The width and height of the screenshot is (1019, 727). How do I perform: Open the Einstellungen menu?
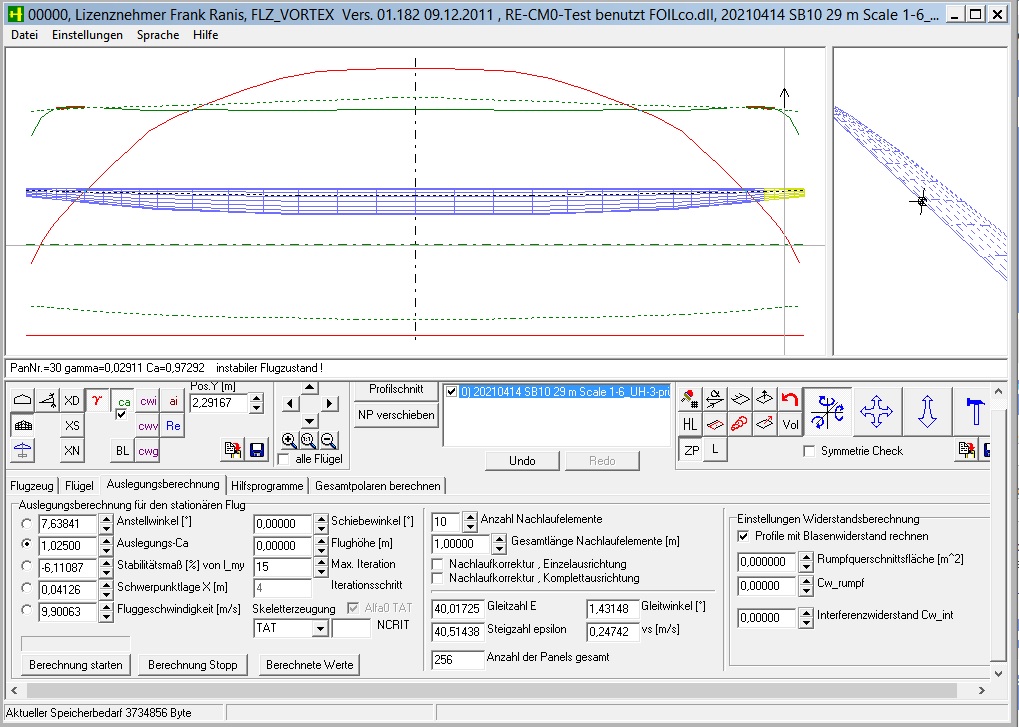click(x=87, y=35)
